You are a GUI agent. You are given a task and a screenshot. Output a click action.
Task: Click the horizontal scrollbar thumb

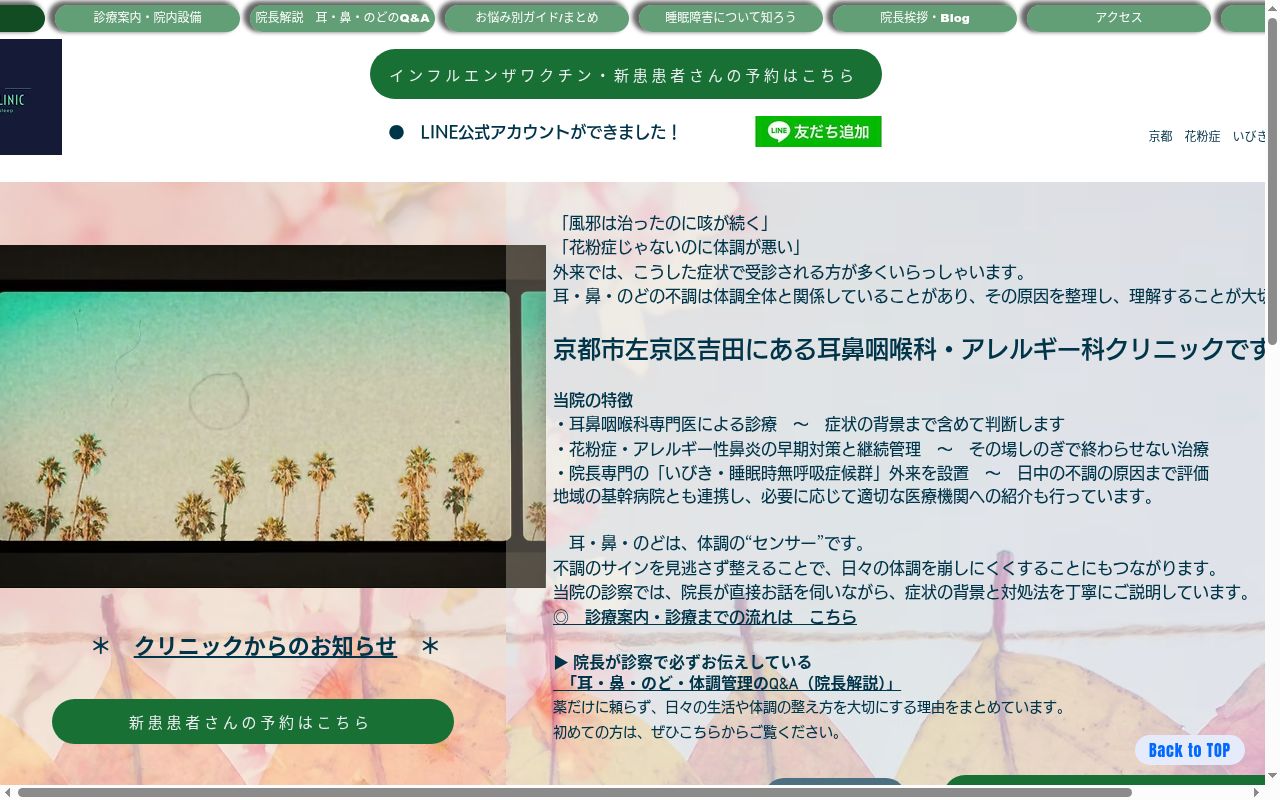(x=575, y=793)
